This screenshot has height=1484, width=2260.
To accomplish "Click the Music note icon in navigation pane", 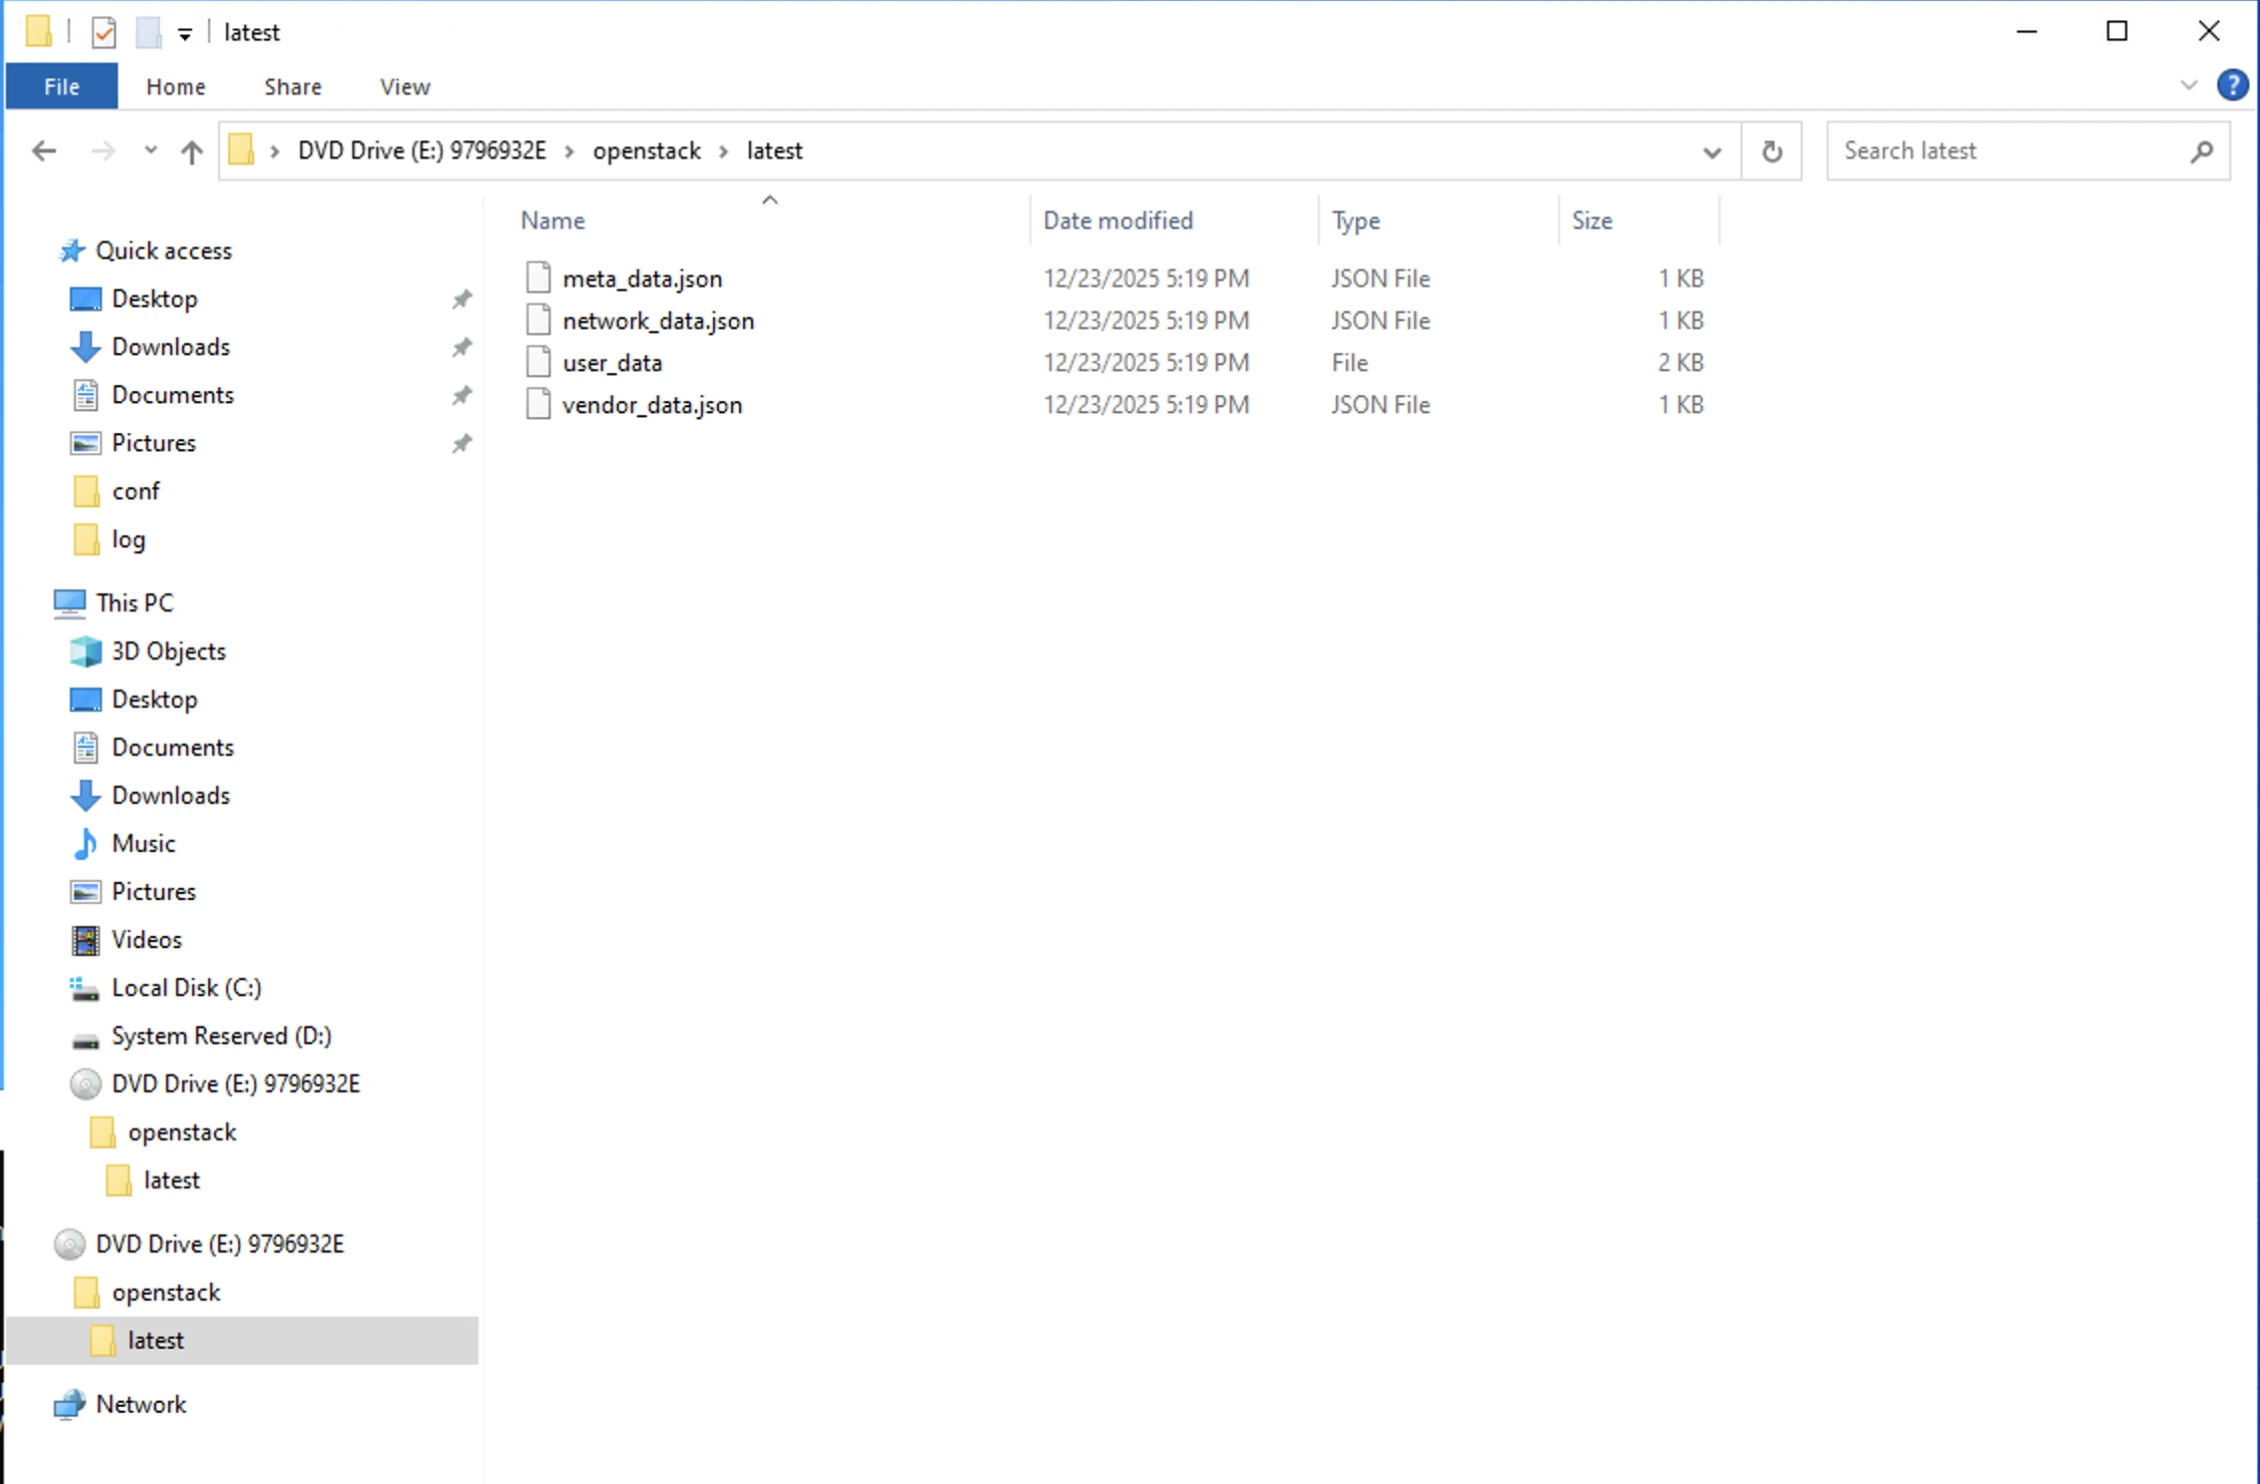I will coord(85,843).
